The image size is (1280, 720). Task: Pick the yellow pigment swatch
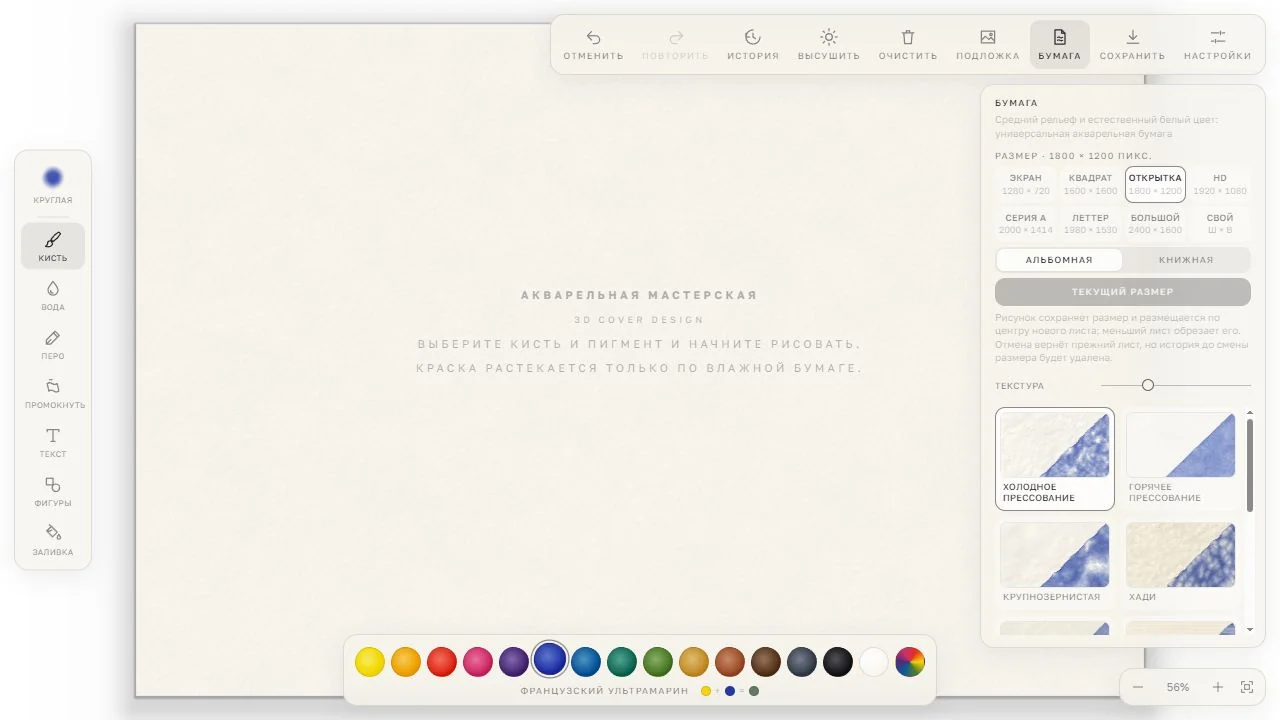coord(370,662)
